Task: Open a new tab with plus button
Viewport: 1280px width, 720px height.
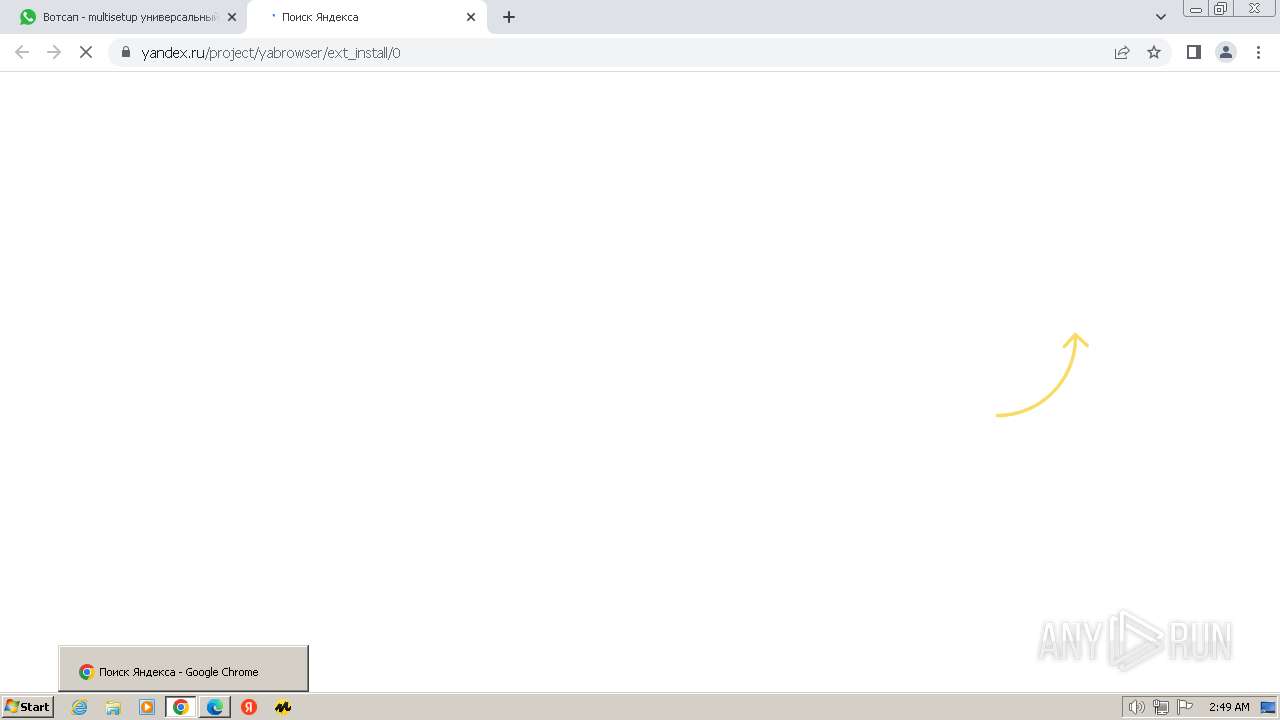Action: (509, 17)
